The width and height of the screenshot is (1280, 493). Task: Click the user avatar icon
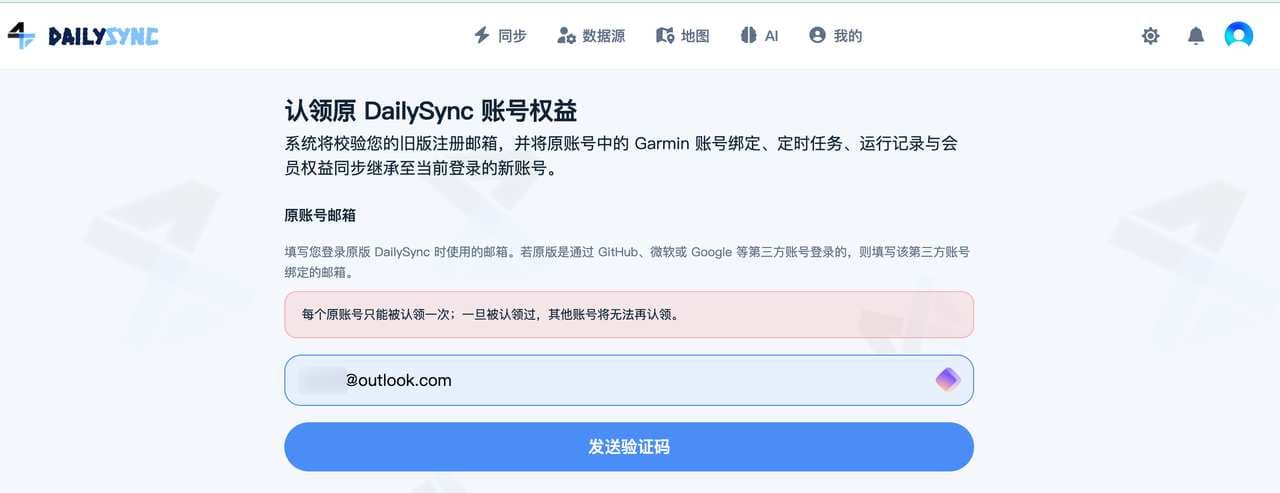point(1239,36)
